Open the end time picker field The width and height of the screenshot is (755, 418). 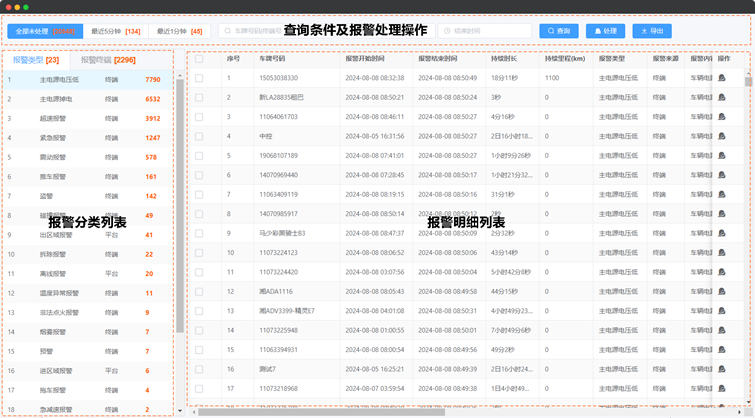click(485, 31)
